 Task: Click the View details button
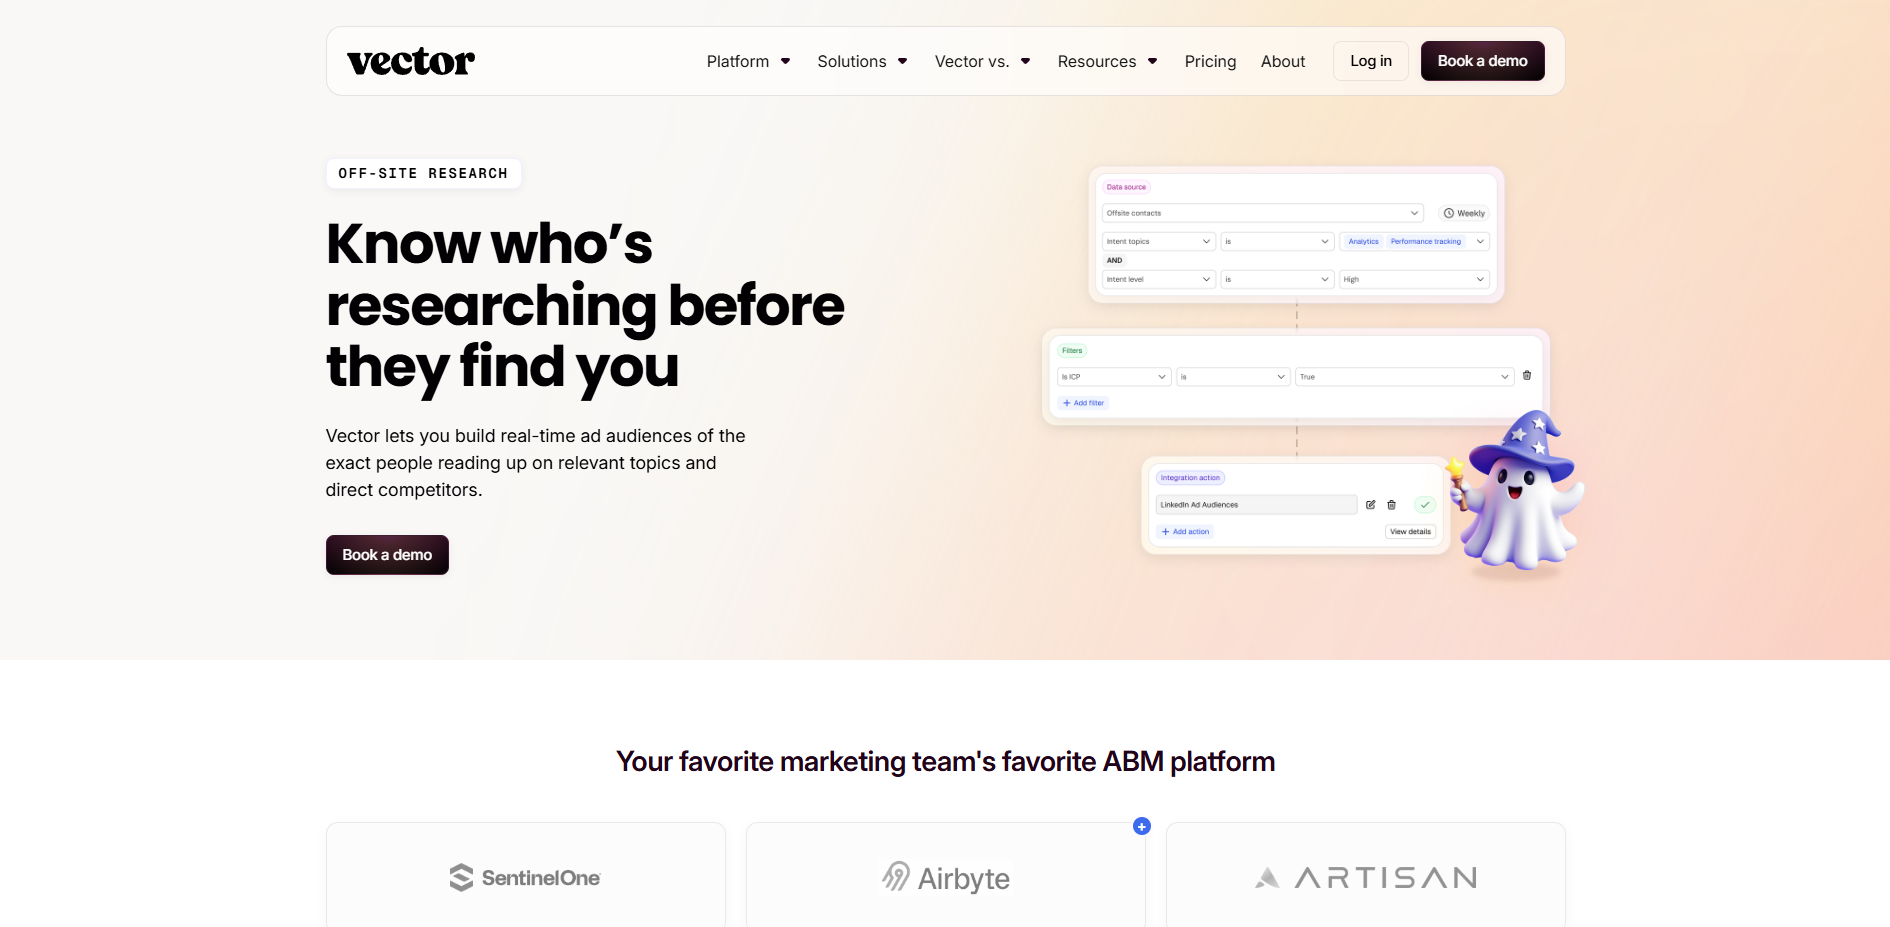coord(1410,532)
